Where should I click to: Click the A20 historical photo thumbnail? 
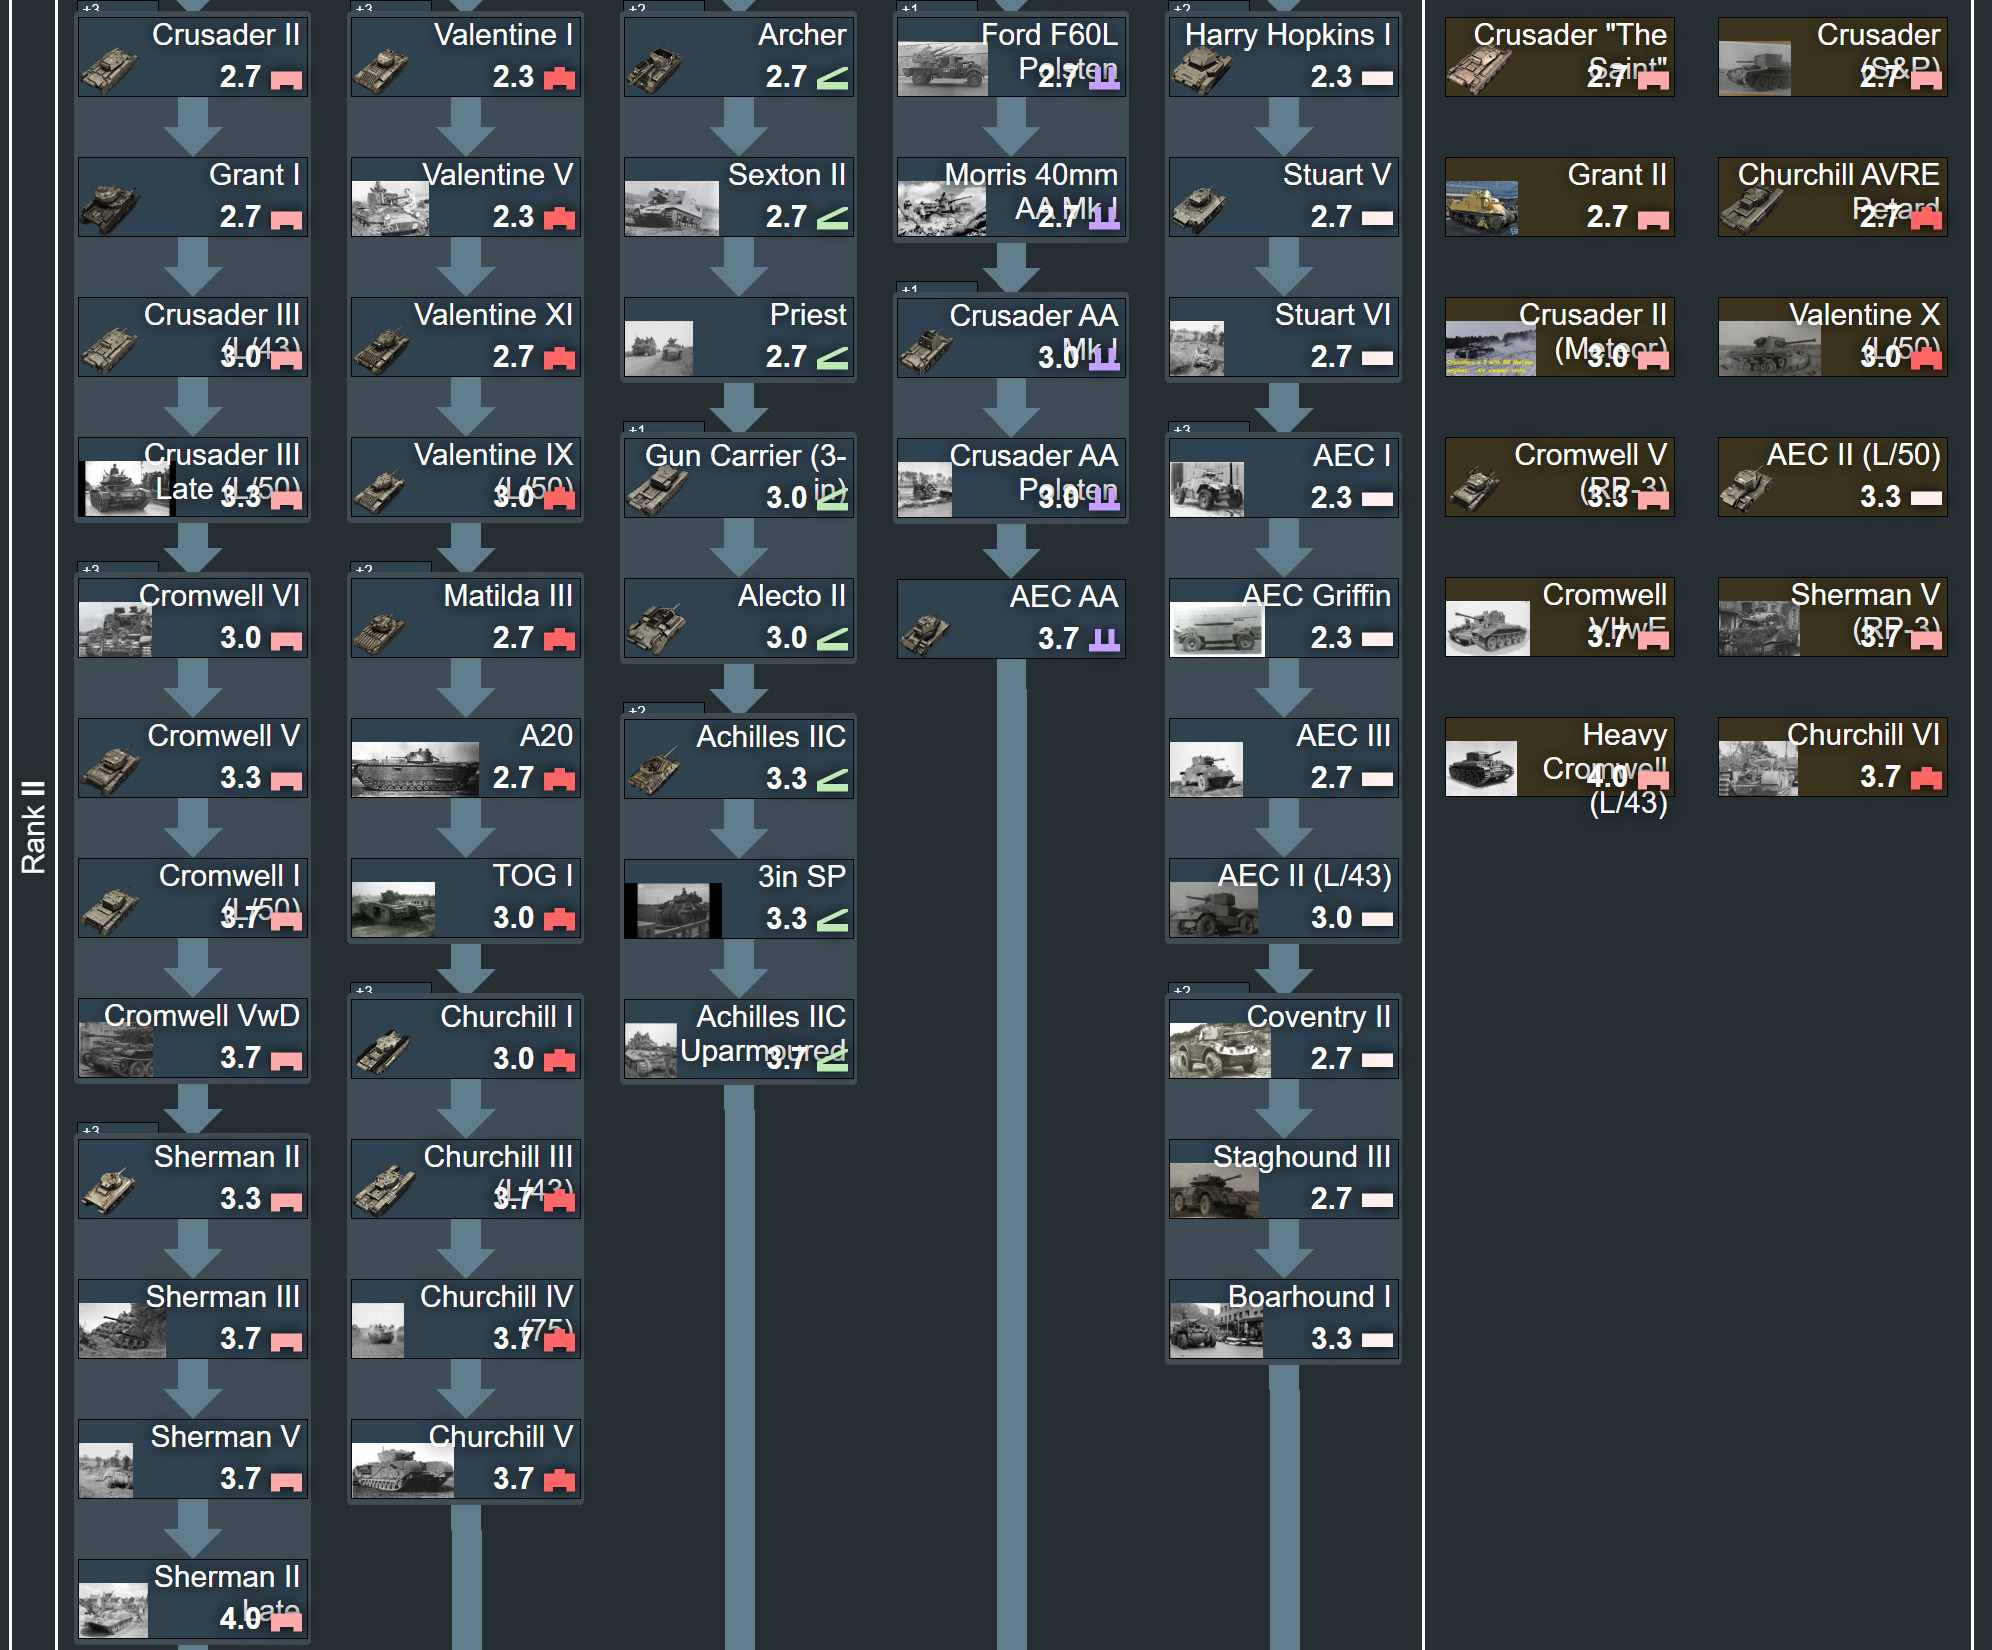(x=414, y=768)
